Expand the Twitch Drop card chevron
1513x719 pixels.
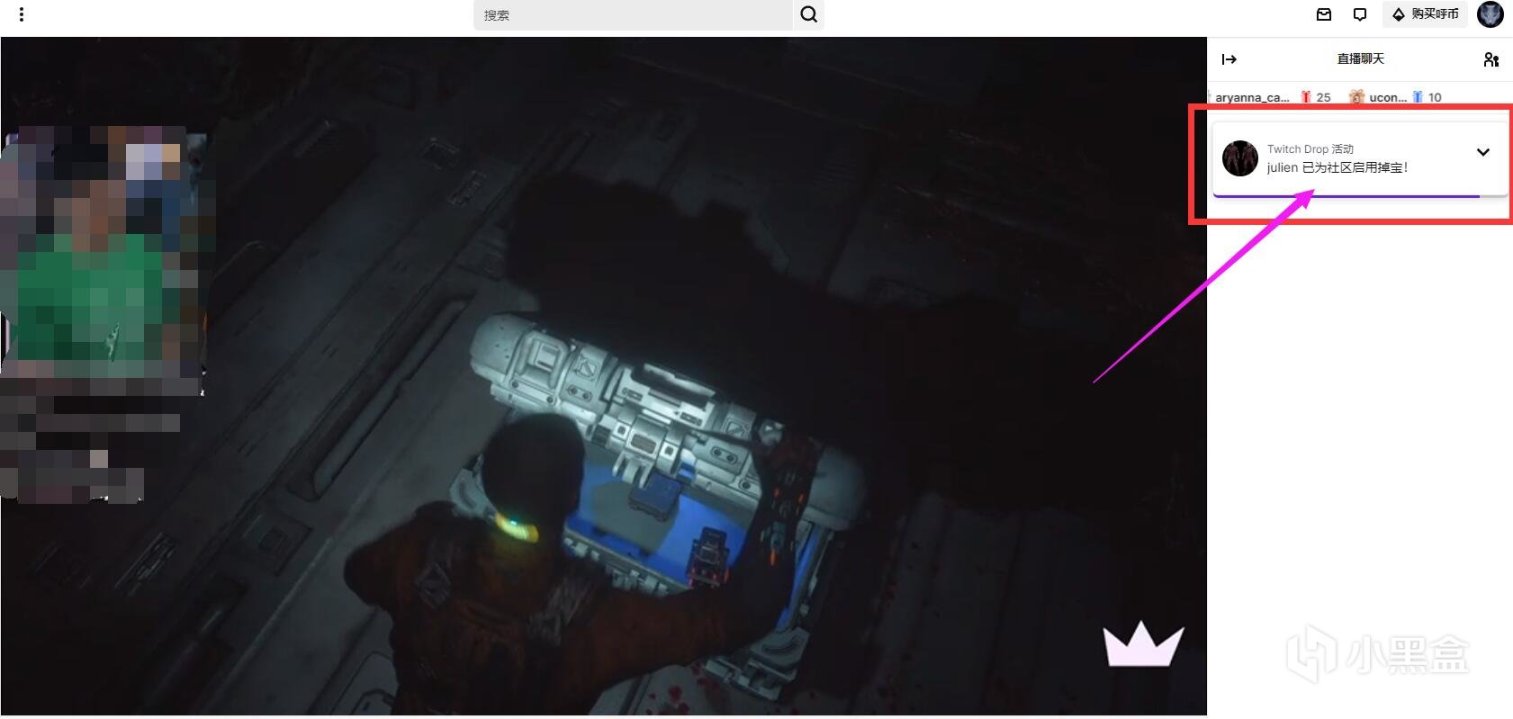point(1483,153)
